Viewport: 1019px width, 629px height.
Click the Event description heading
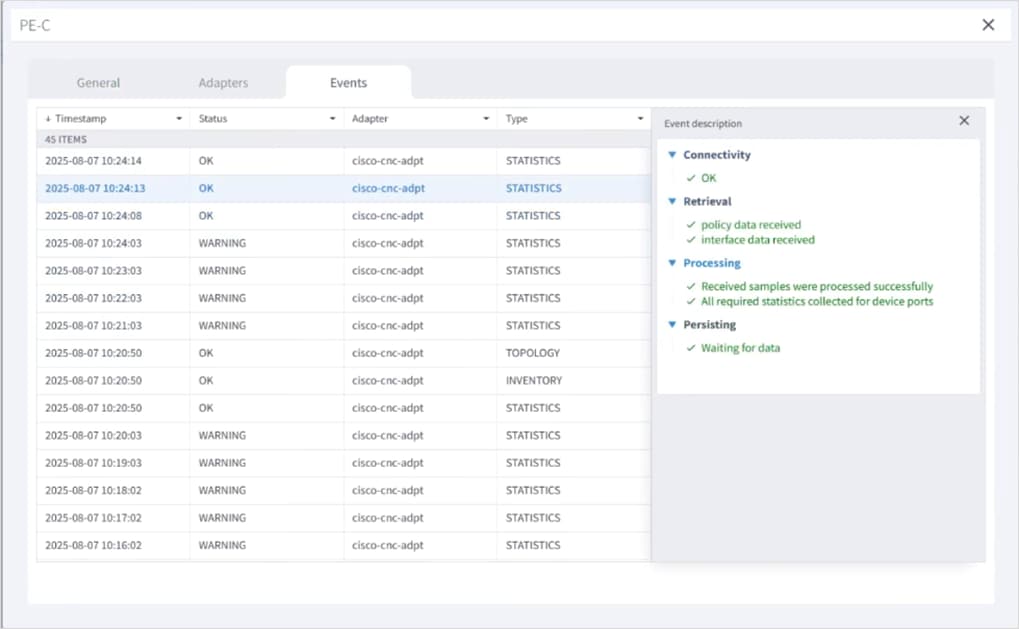coord(703,123)
